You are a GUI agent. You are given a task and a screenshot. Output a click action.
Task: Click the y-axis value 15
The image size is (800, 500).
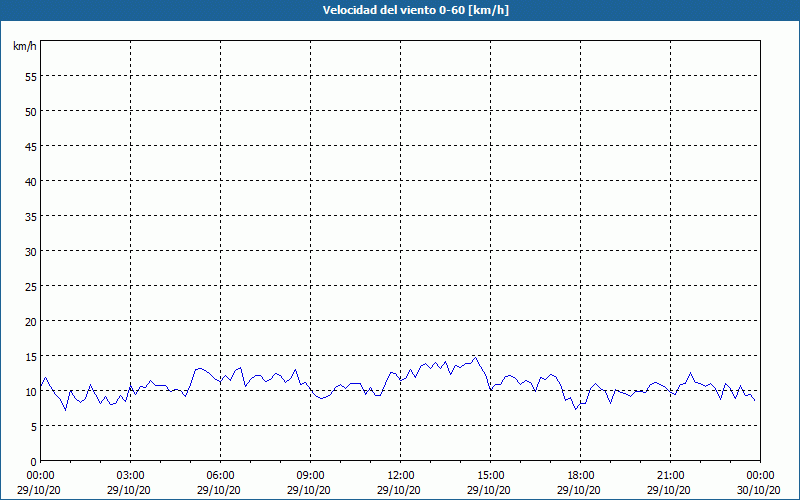[x=31, y=356]
